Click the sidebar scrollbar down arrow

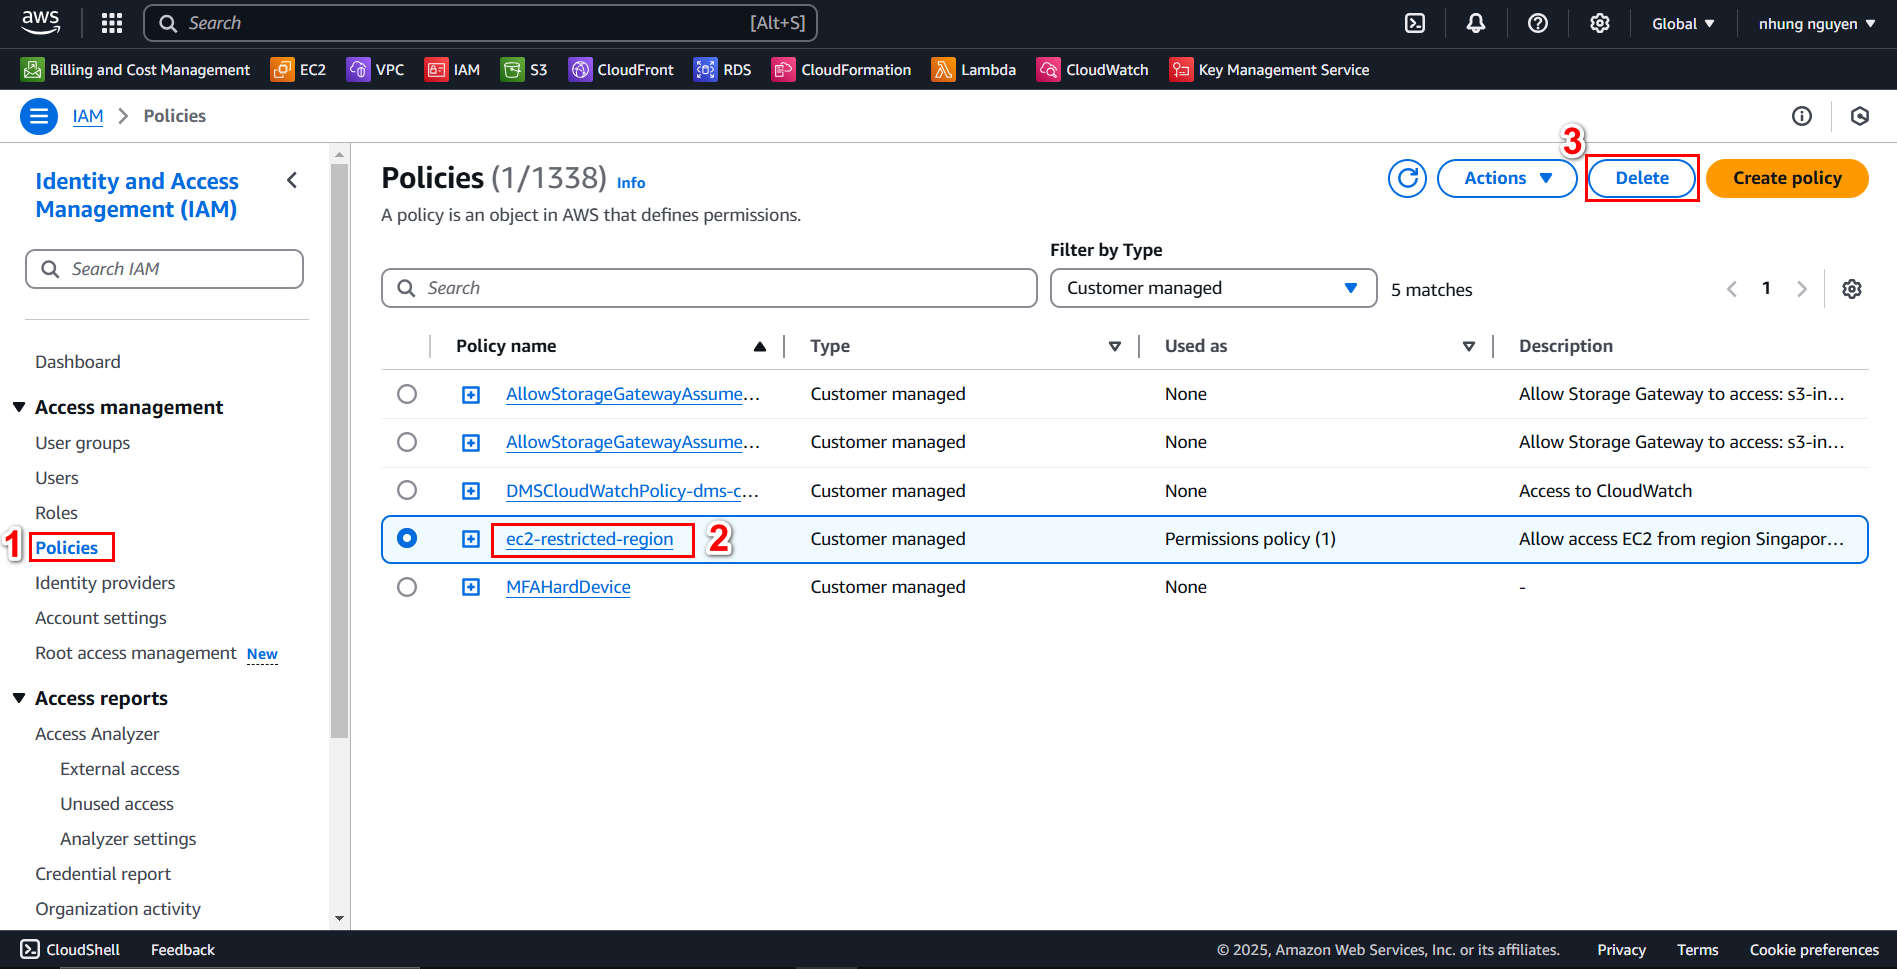coord(339,918)
